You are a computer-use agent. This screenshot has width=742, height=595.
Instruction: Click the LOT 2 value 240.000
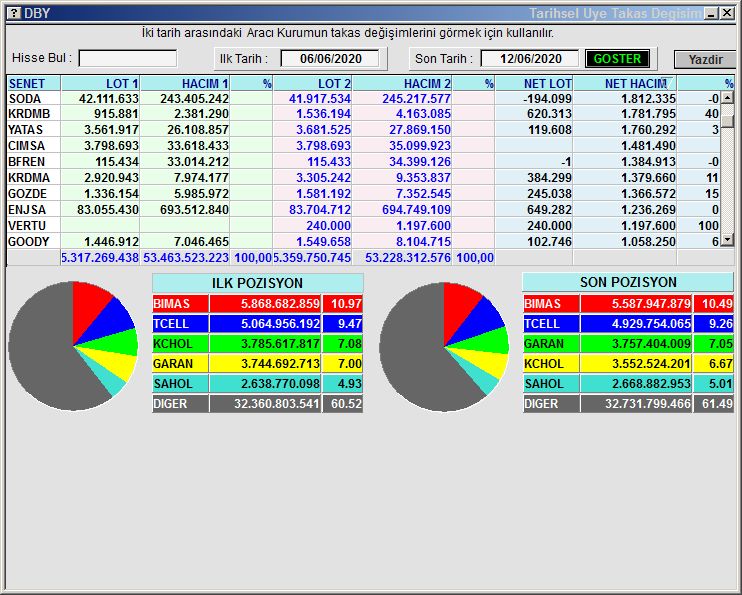coord(328,226)
